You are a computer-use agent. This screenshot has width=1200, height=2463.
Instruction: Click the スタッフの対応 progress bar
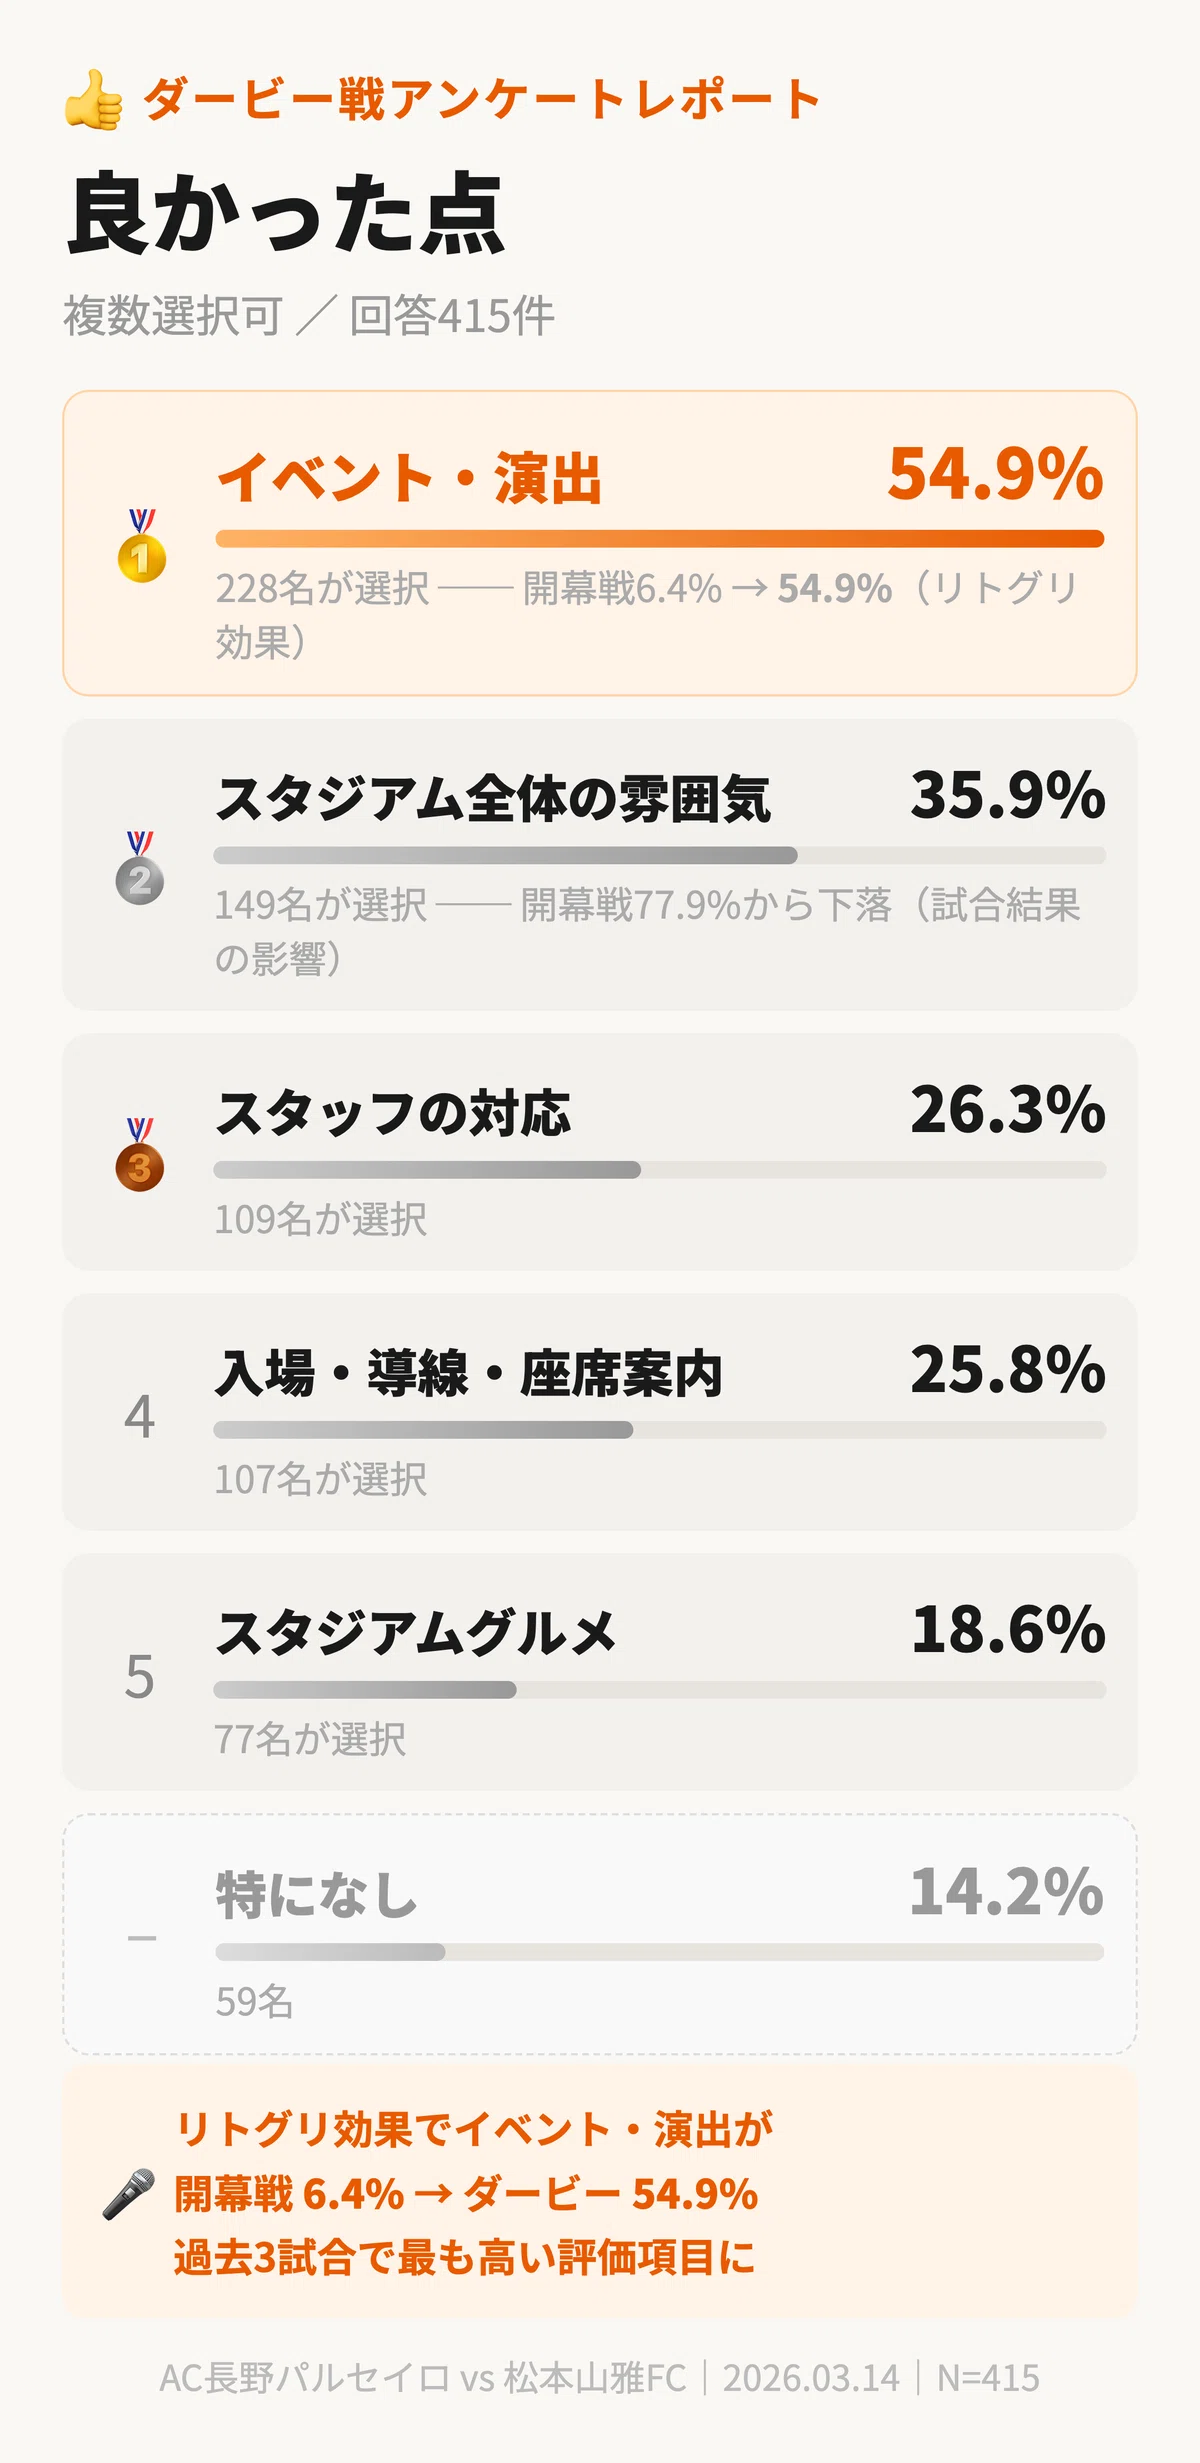click(x=660, y=1170)
